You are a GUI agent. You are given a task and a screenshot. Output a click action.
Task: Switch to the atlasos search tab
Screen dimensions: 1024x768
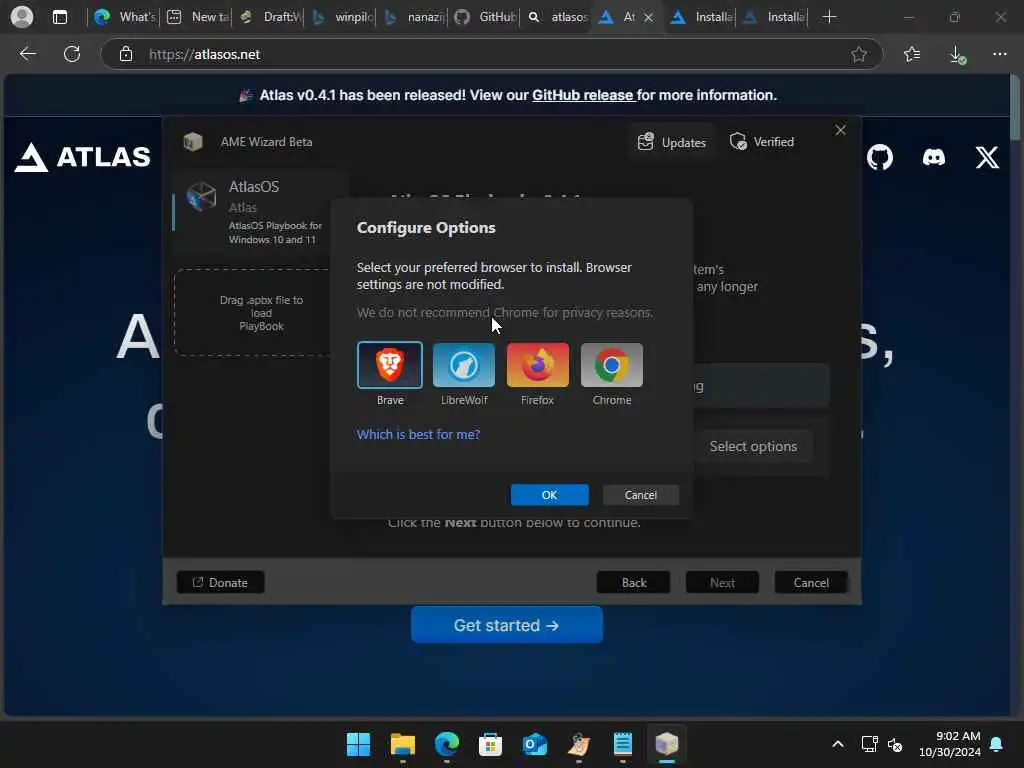click(556, 17)
